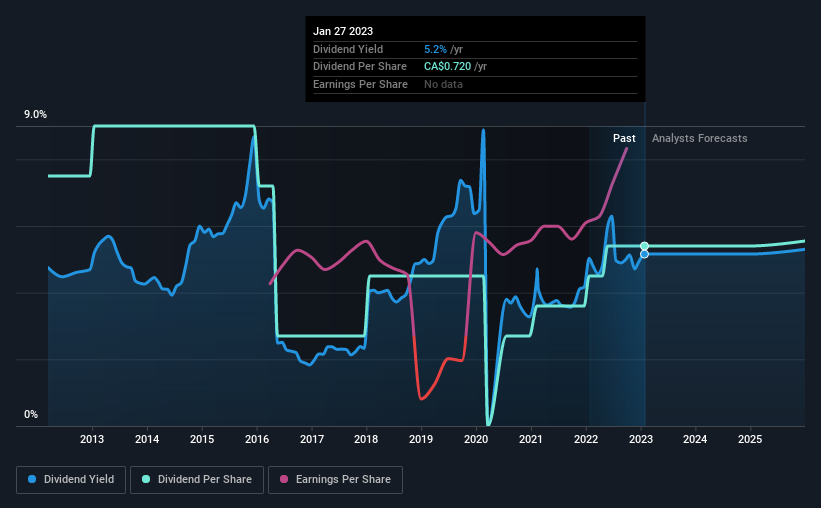Image resolution: width=821 pixels, height=508 pixels.
Task: Click the 2015 x-axis label
Action: pos(202,439)
